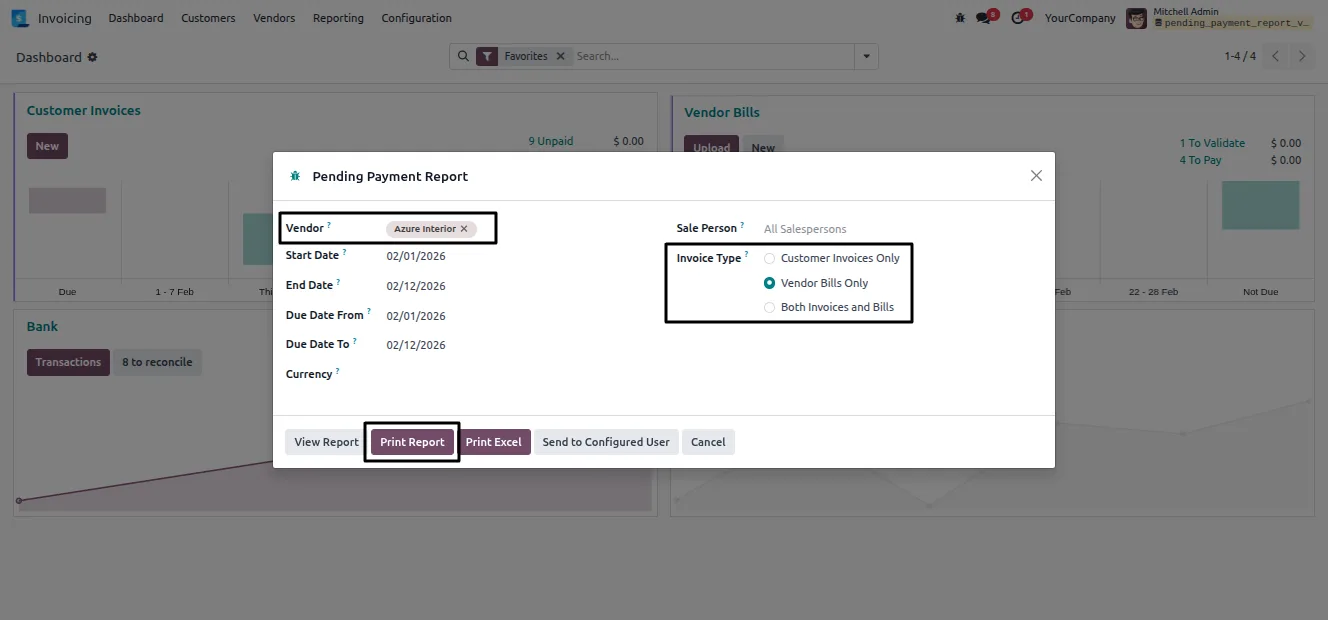The width and height of the screenshot is (1328, 620).
Task: Open the Reporting menu
Action: (x=338, y=18)
